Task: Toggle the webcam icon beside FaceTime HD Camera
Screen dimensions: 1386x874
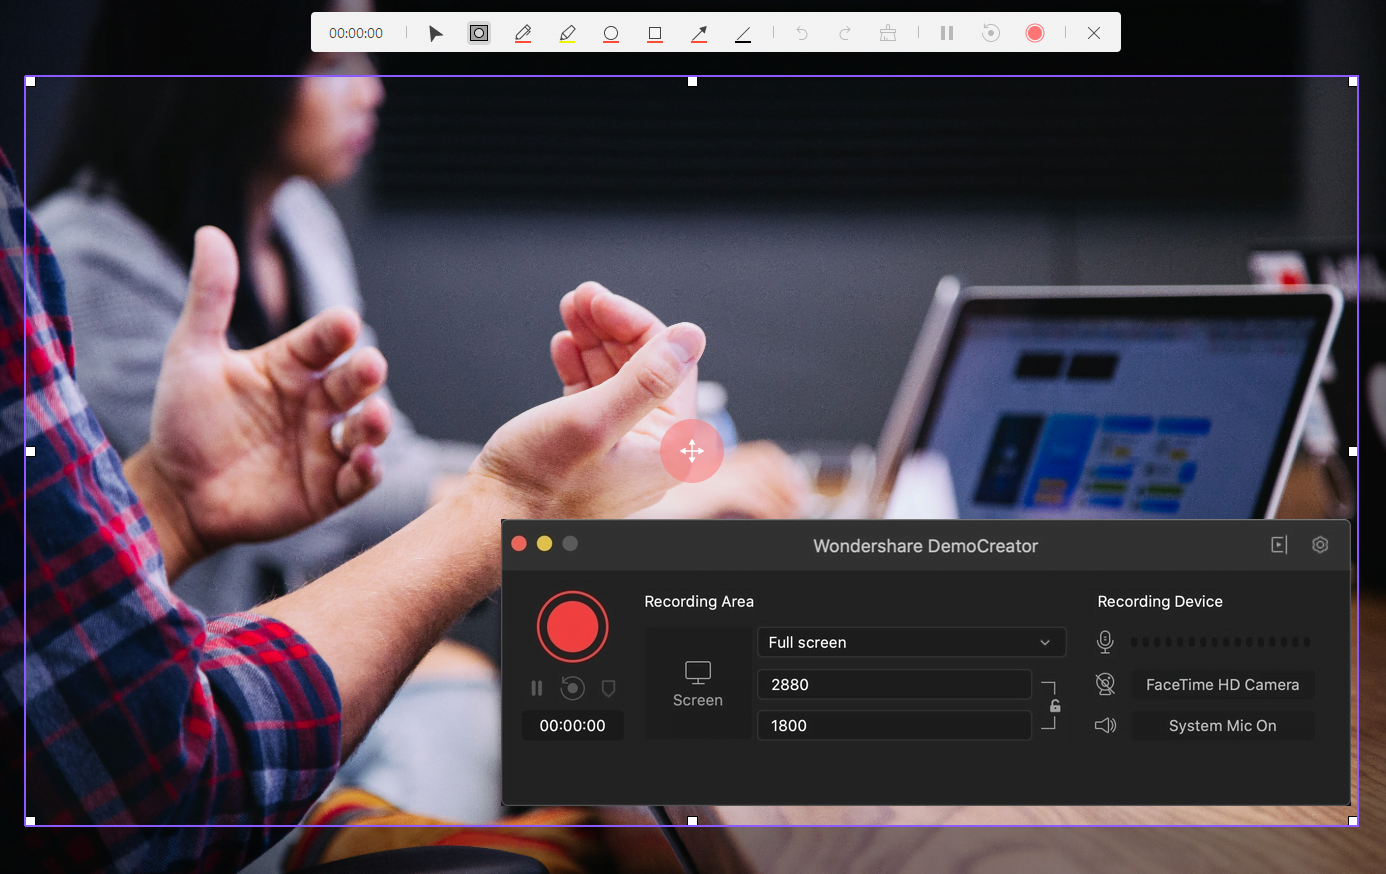Action: pyautogui.click(x=1105, y=684)
